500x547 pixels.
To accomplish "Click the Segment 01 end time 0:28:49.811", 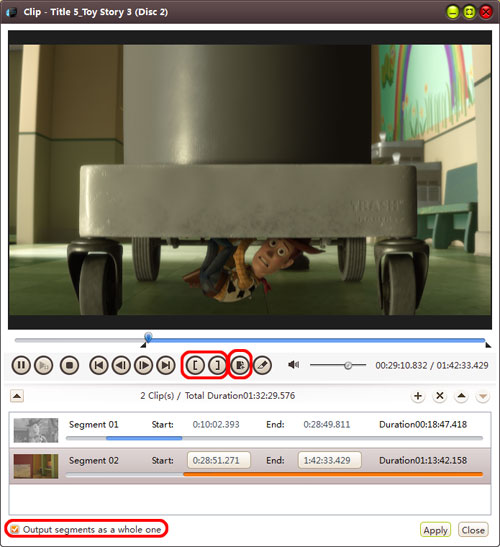I will click(327, 425).
